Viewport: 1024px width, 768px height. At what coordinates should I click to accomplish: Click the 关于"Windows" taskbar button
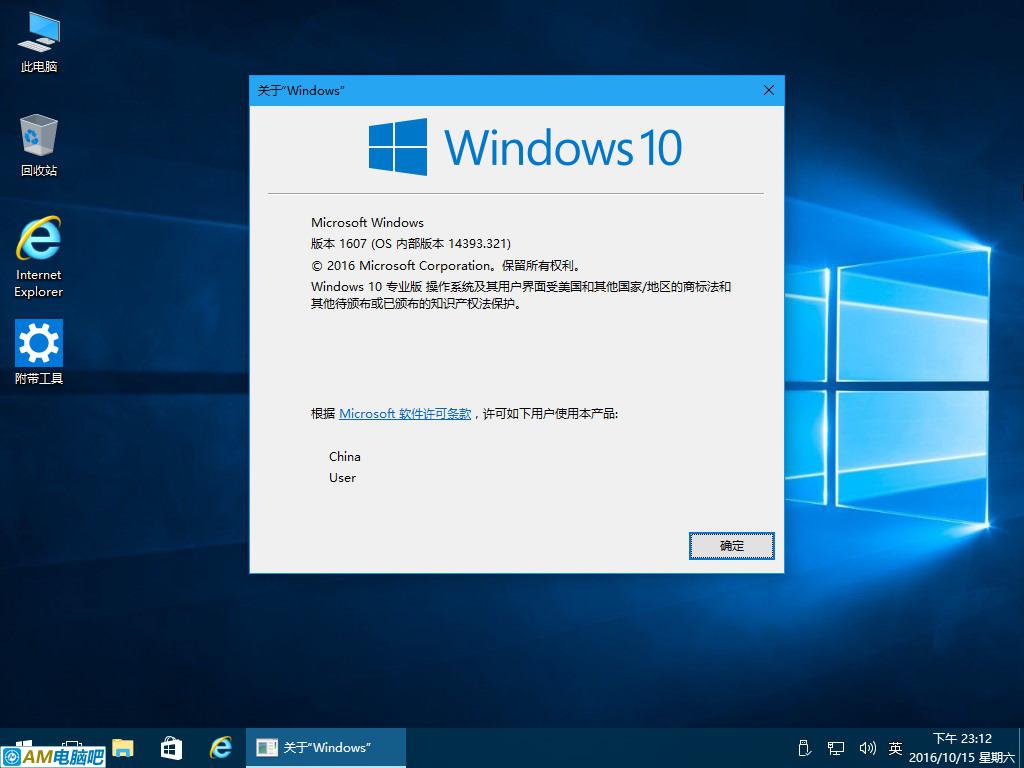(326, 748)
